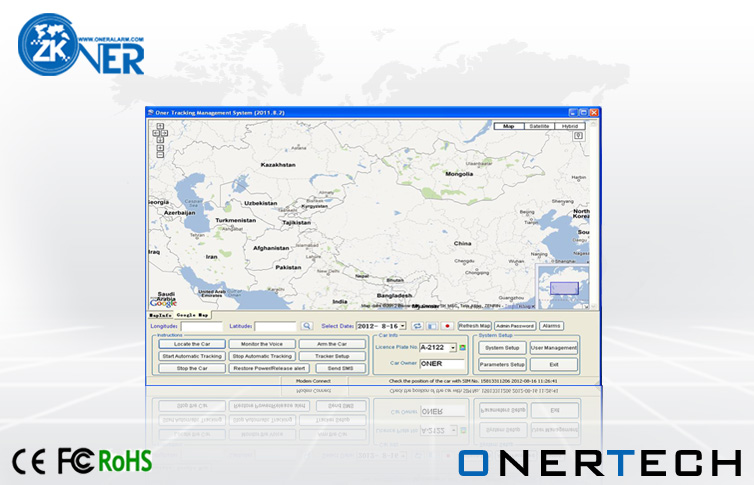754x485 pixels.
Task: Click Send SMS button
Action: (340, 368)
